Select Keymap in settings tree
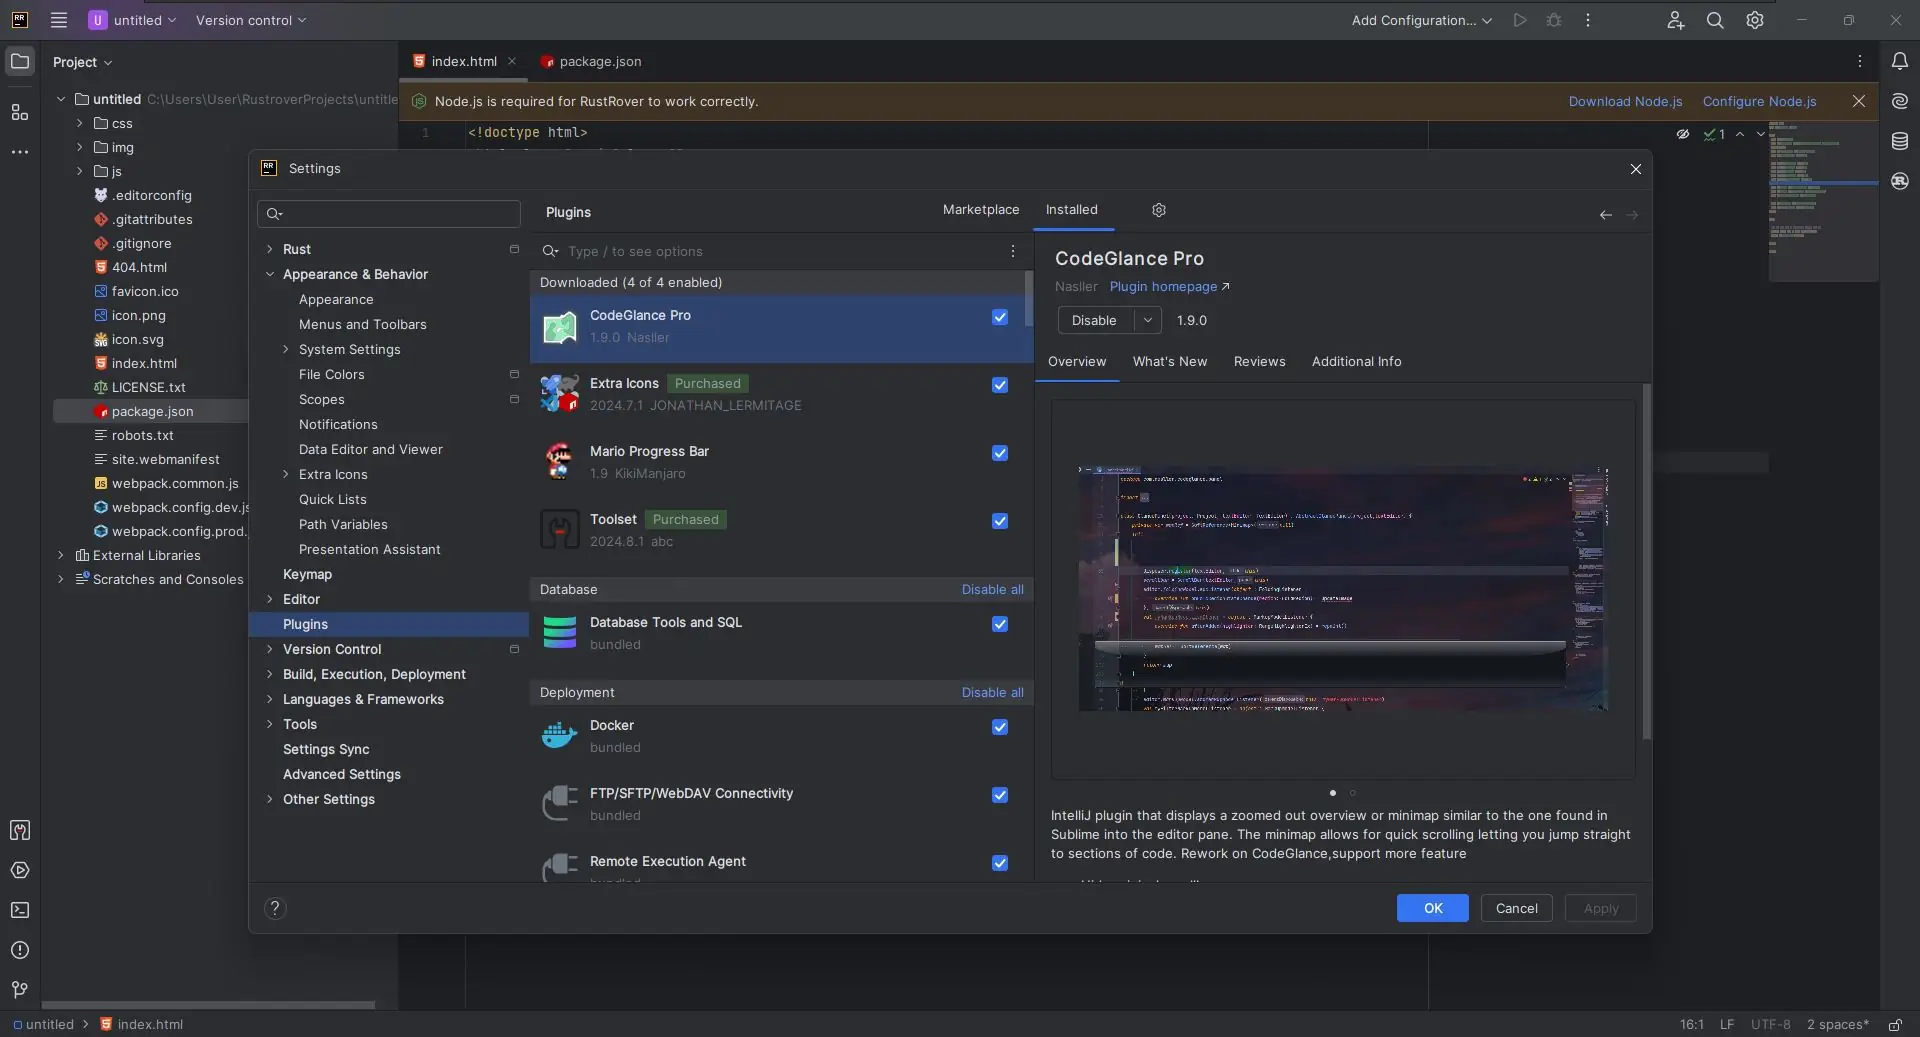 point(307,574)
